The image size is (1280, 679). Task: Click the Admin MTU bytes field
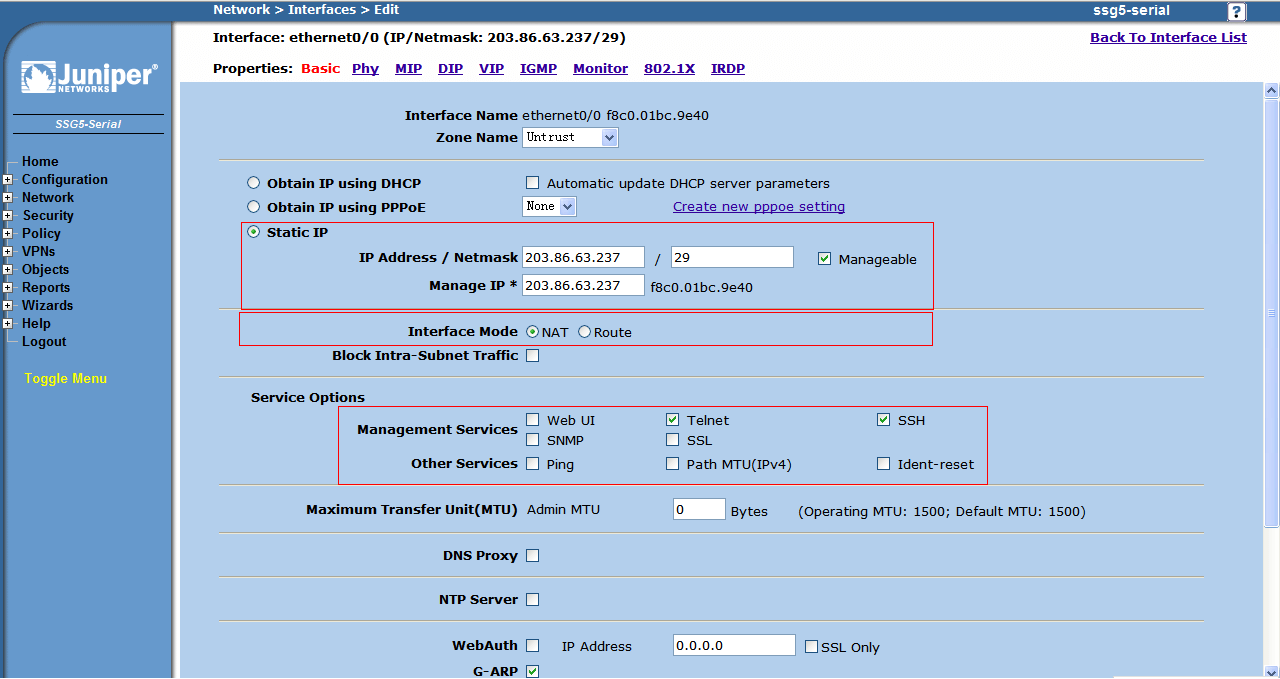(698, 510)
